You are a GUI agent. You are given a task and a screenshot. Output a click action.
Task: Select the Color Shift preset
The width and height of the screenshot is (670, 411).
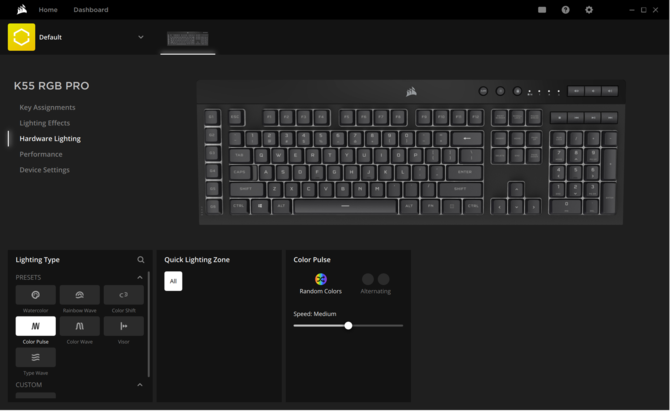click(123, 295)
